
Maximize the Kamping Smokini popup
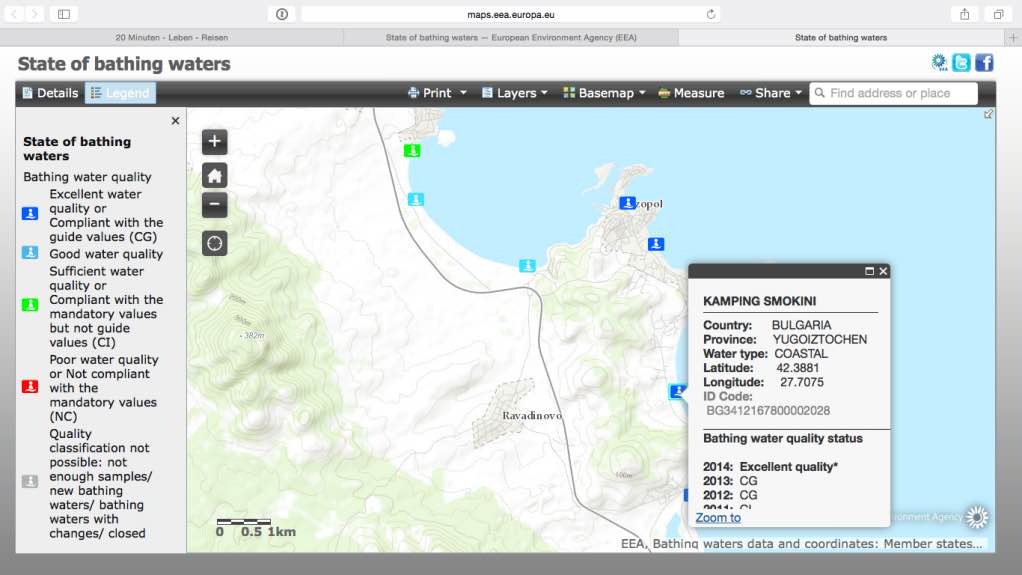[x=869, y=271]
